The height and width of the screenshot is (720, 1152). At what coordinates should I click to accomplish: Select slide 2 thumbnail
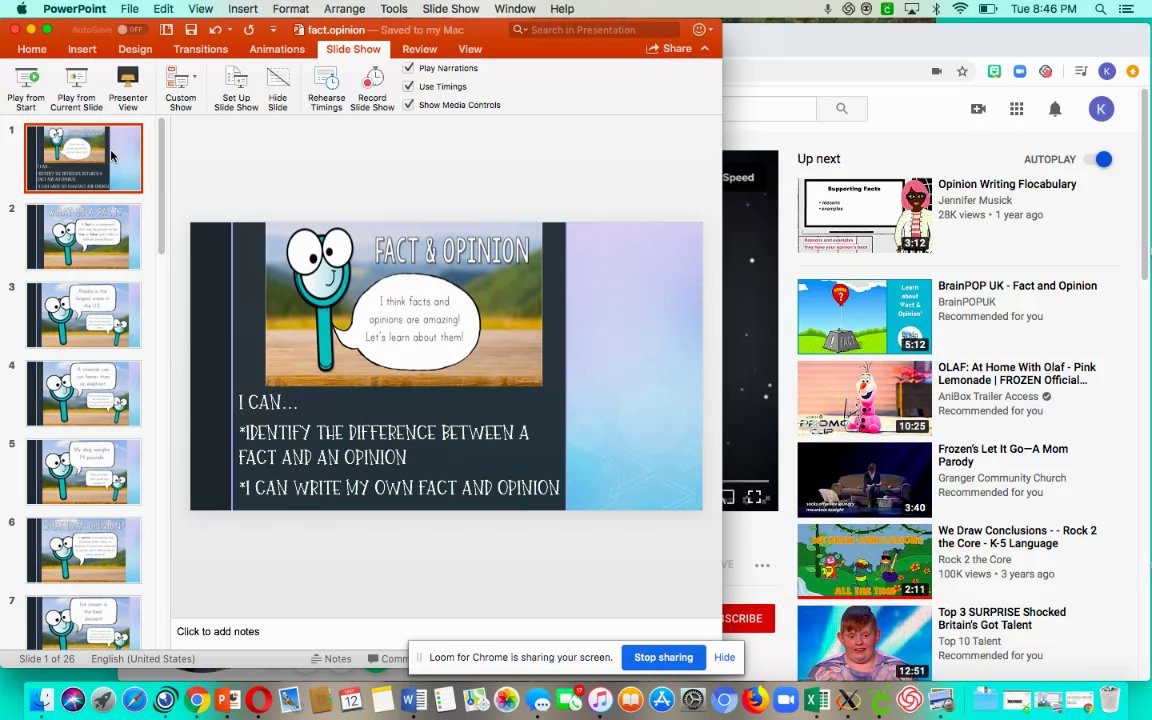pos(84,237)
